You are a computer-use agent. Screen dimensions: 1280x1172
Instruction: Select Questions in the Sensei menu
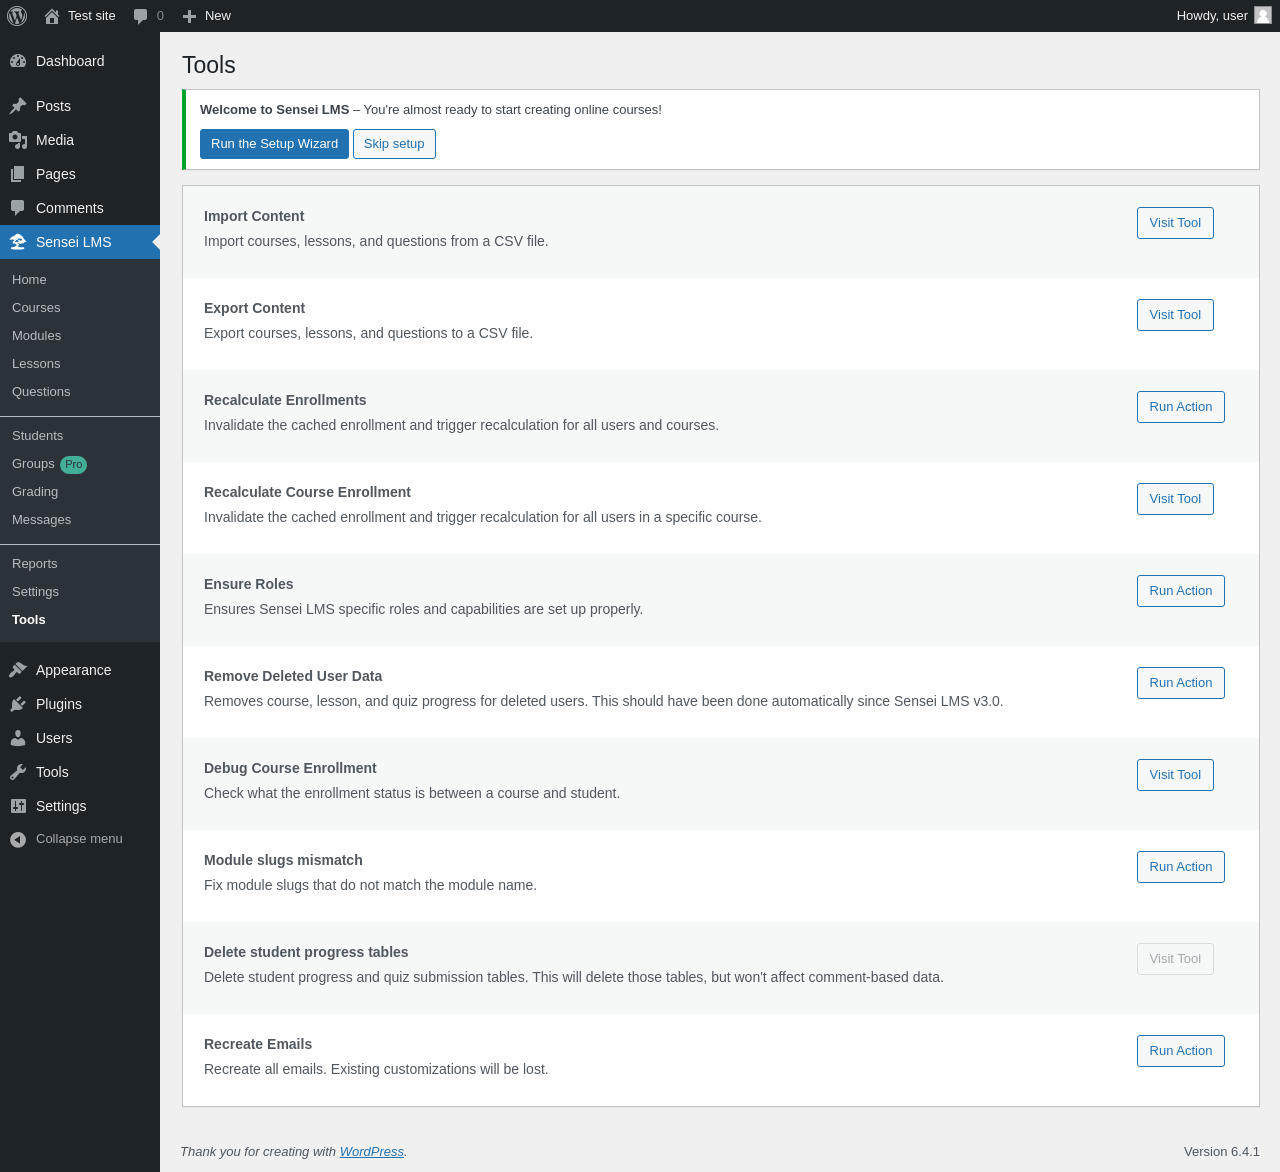coord(80,392)
